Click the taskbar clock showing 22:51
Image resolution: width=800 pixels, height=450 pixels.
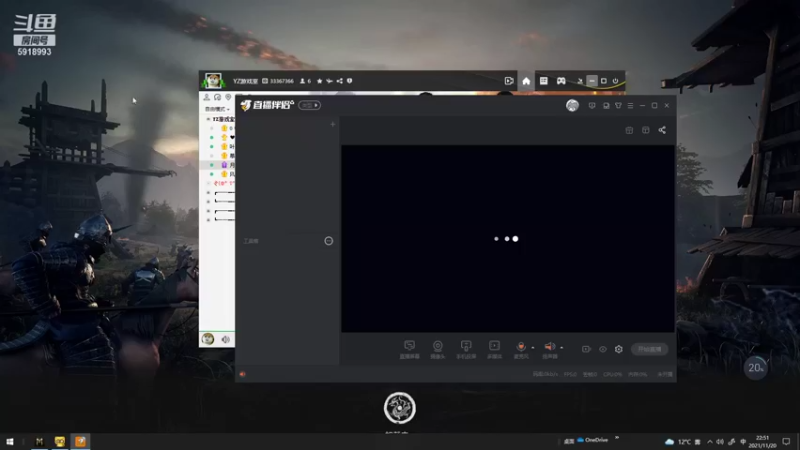(x=762, y=441)
